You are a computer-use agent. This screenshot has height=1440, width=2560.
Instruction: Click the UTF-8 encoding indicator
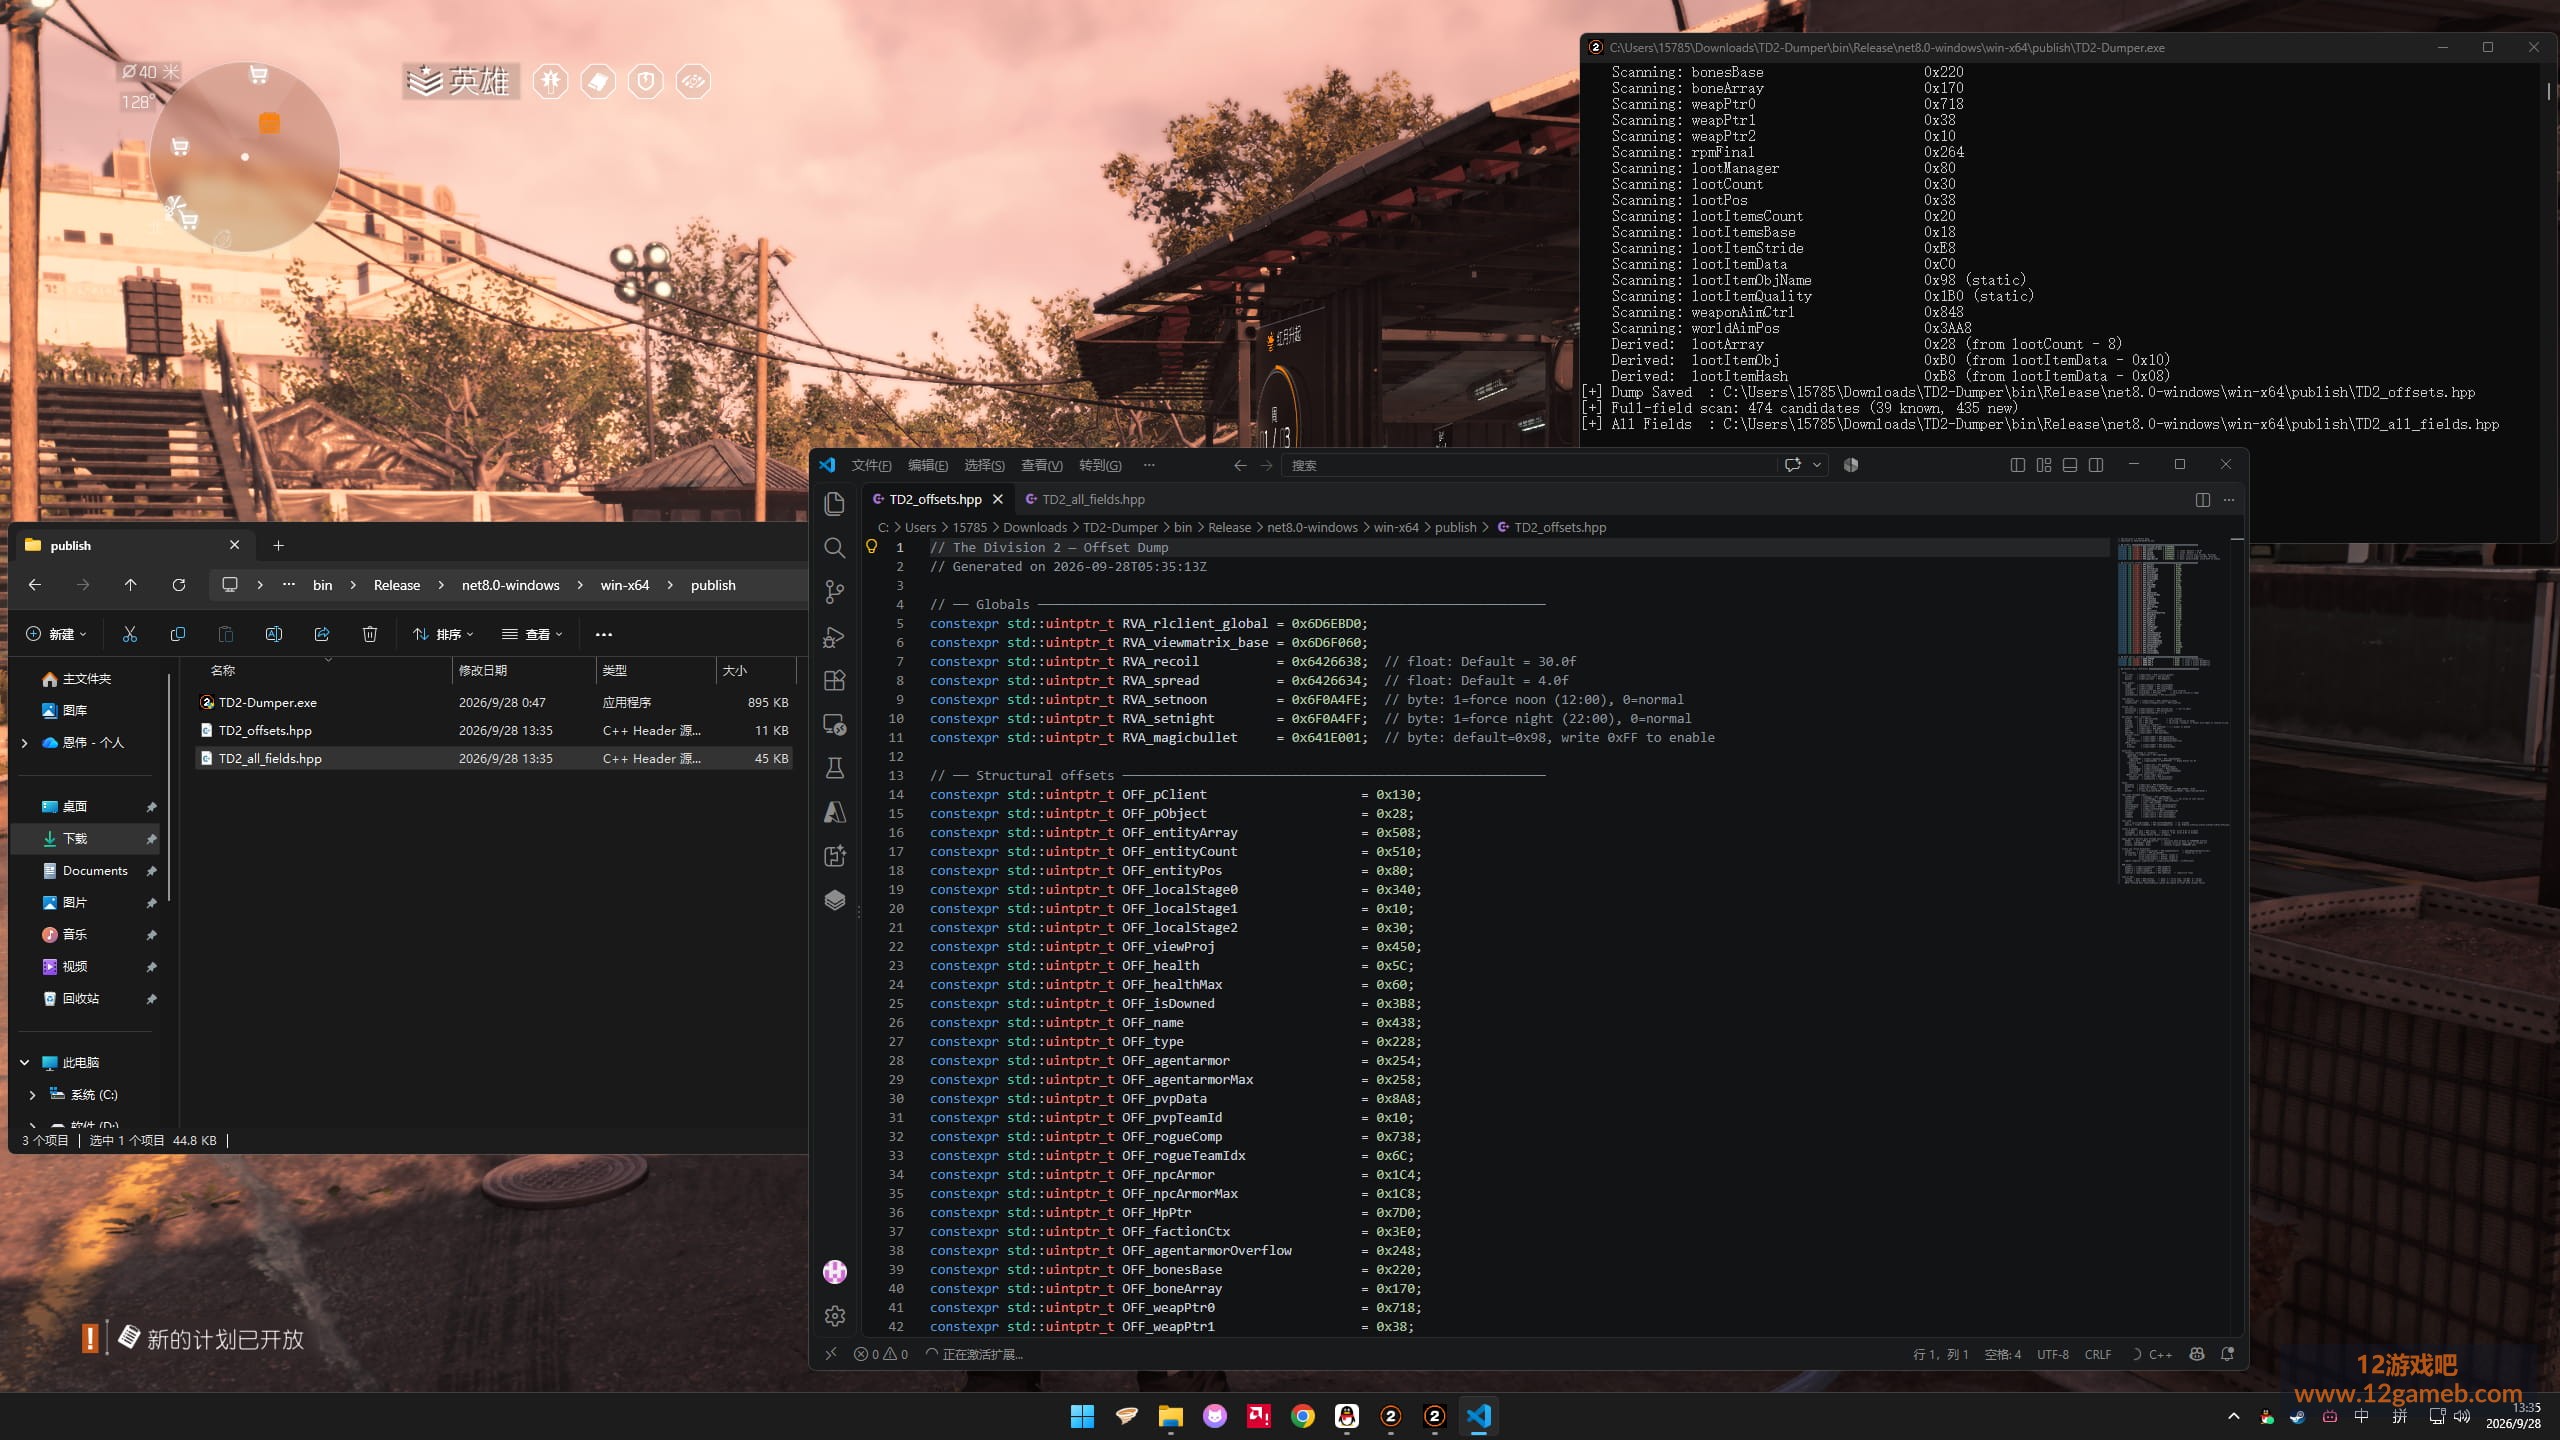[x=2053, y=1354]
